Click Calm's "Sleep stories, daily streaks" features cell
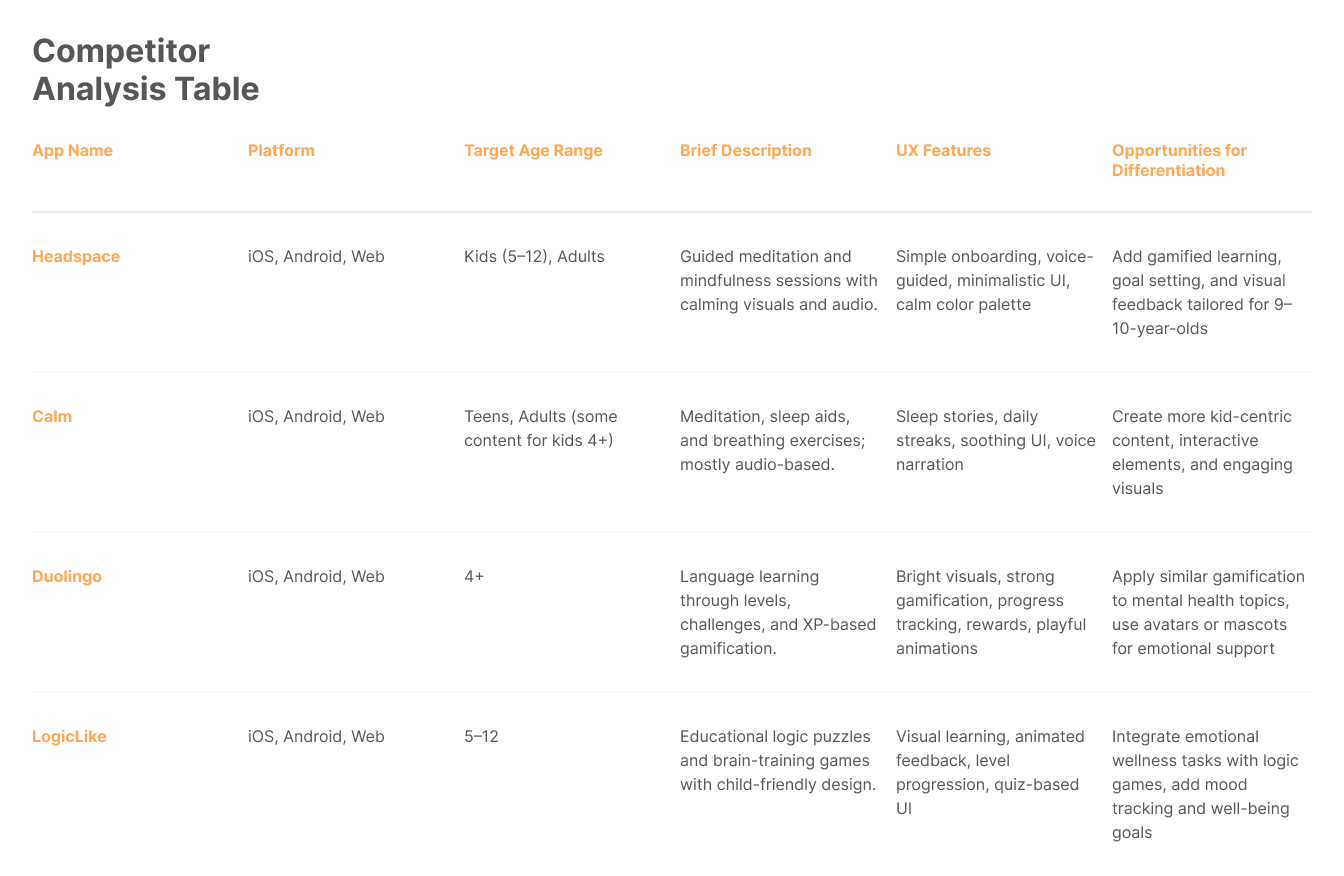 pos(995,441)
